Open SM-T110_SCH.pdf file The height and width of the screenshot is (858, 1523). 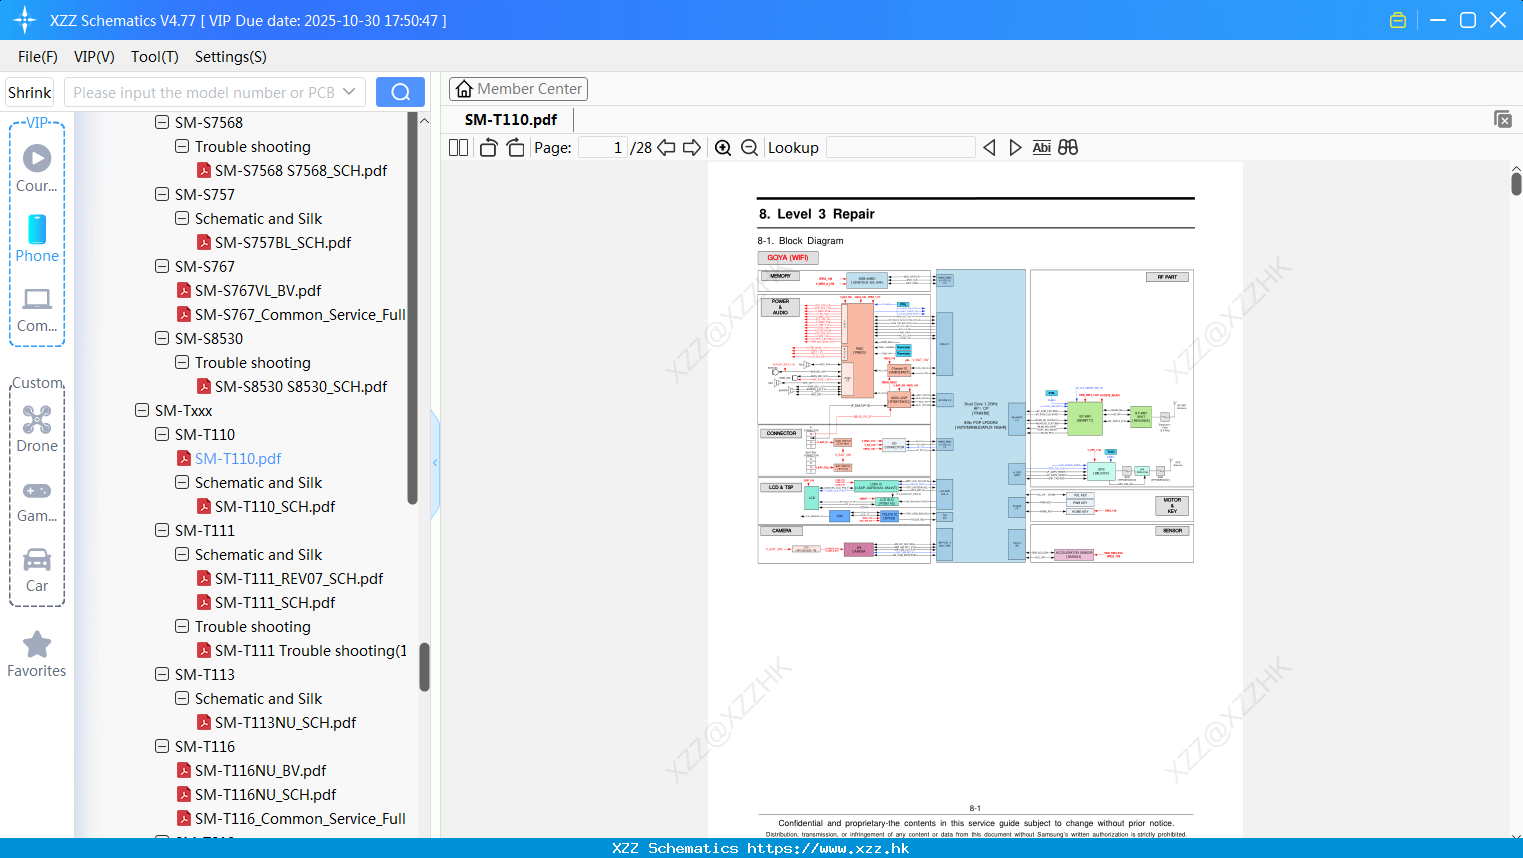pos(275,507)
